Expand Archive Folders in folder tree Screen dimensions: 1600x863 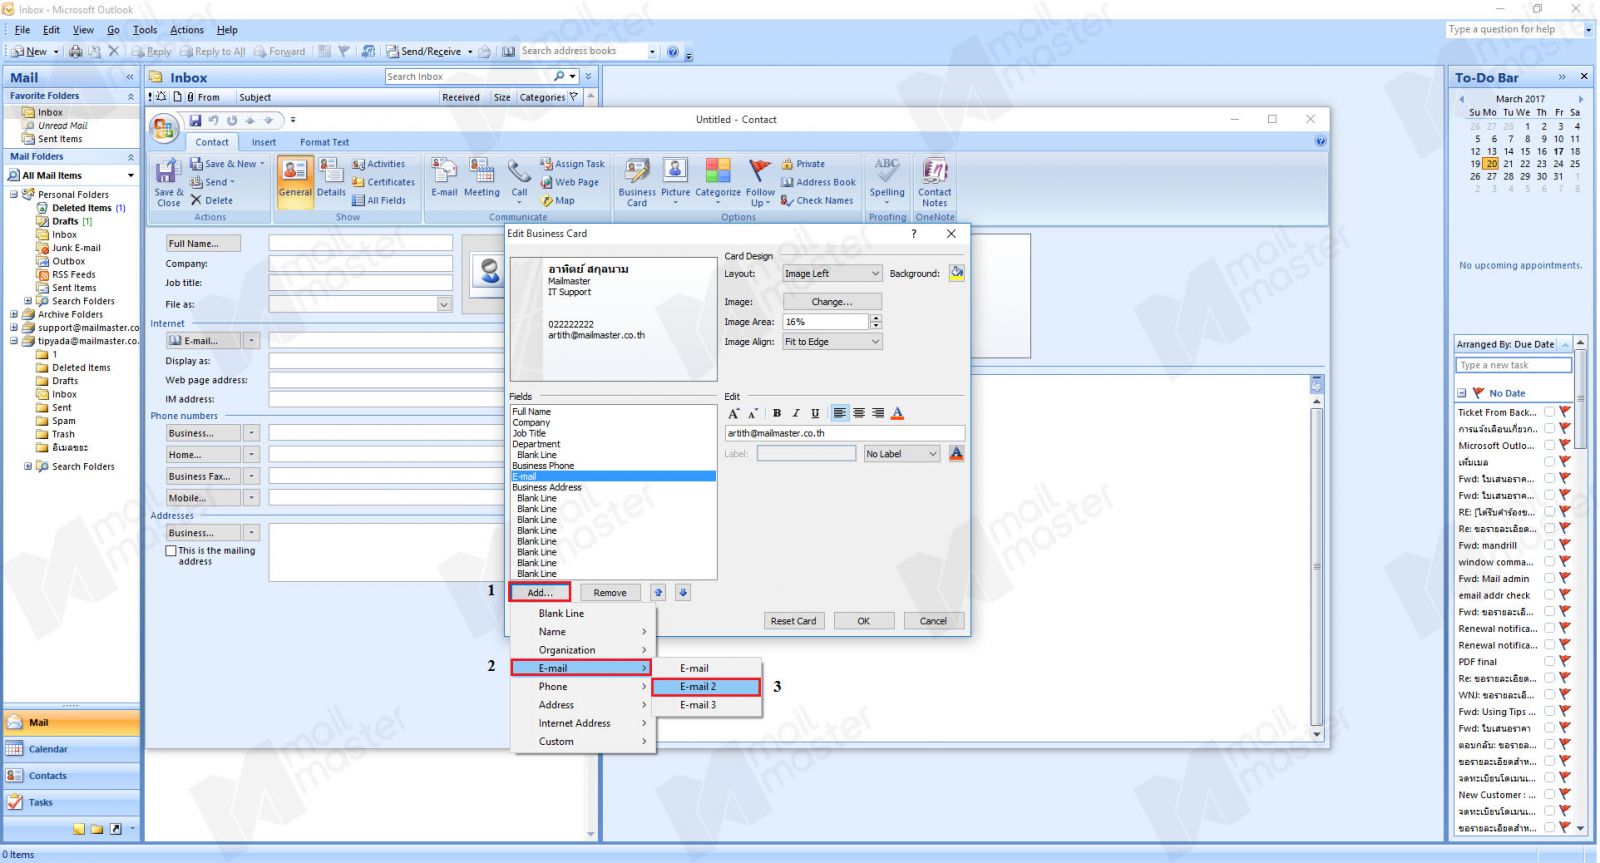tap(14, 314)
